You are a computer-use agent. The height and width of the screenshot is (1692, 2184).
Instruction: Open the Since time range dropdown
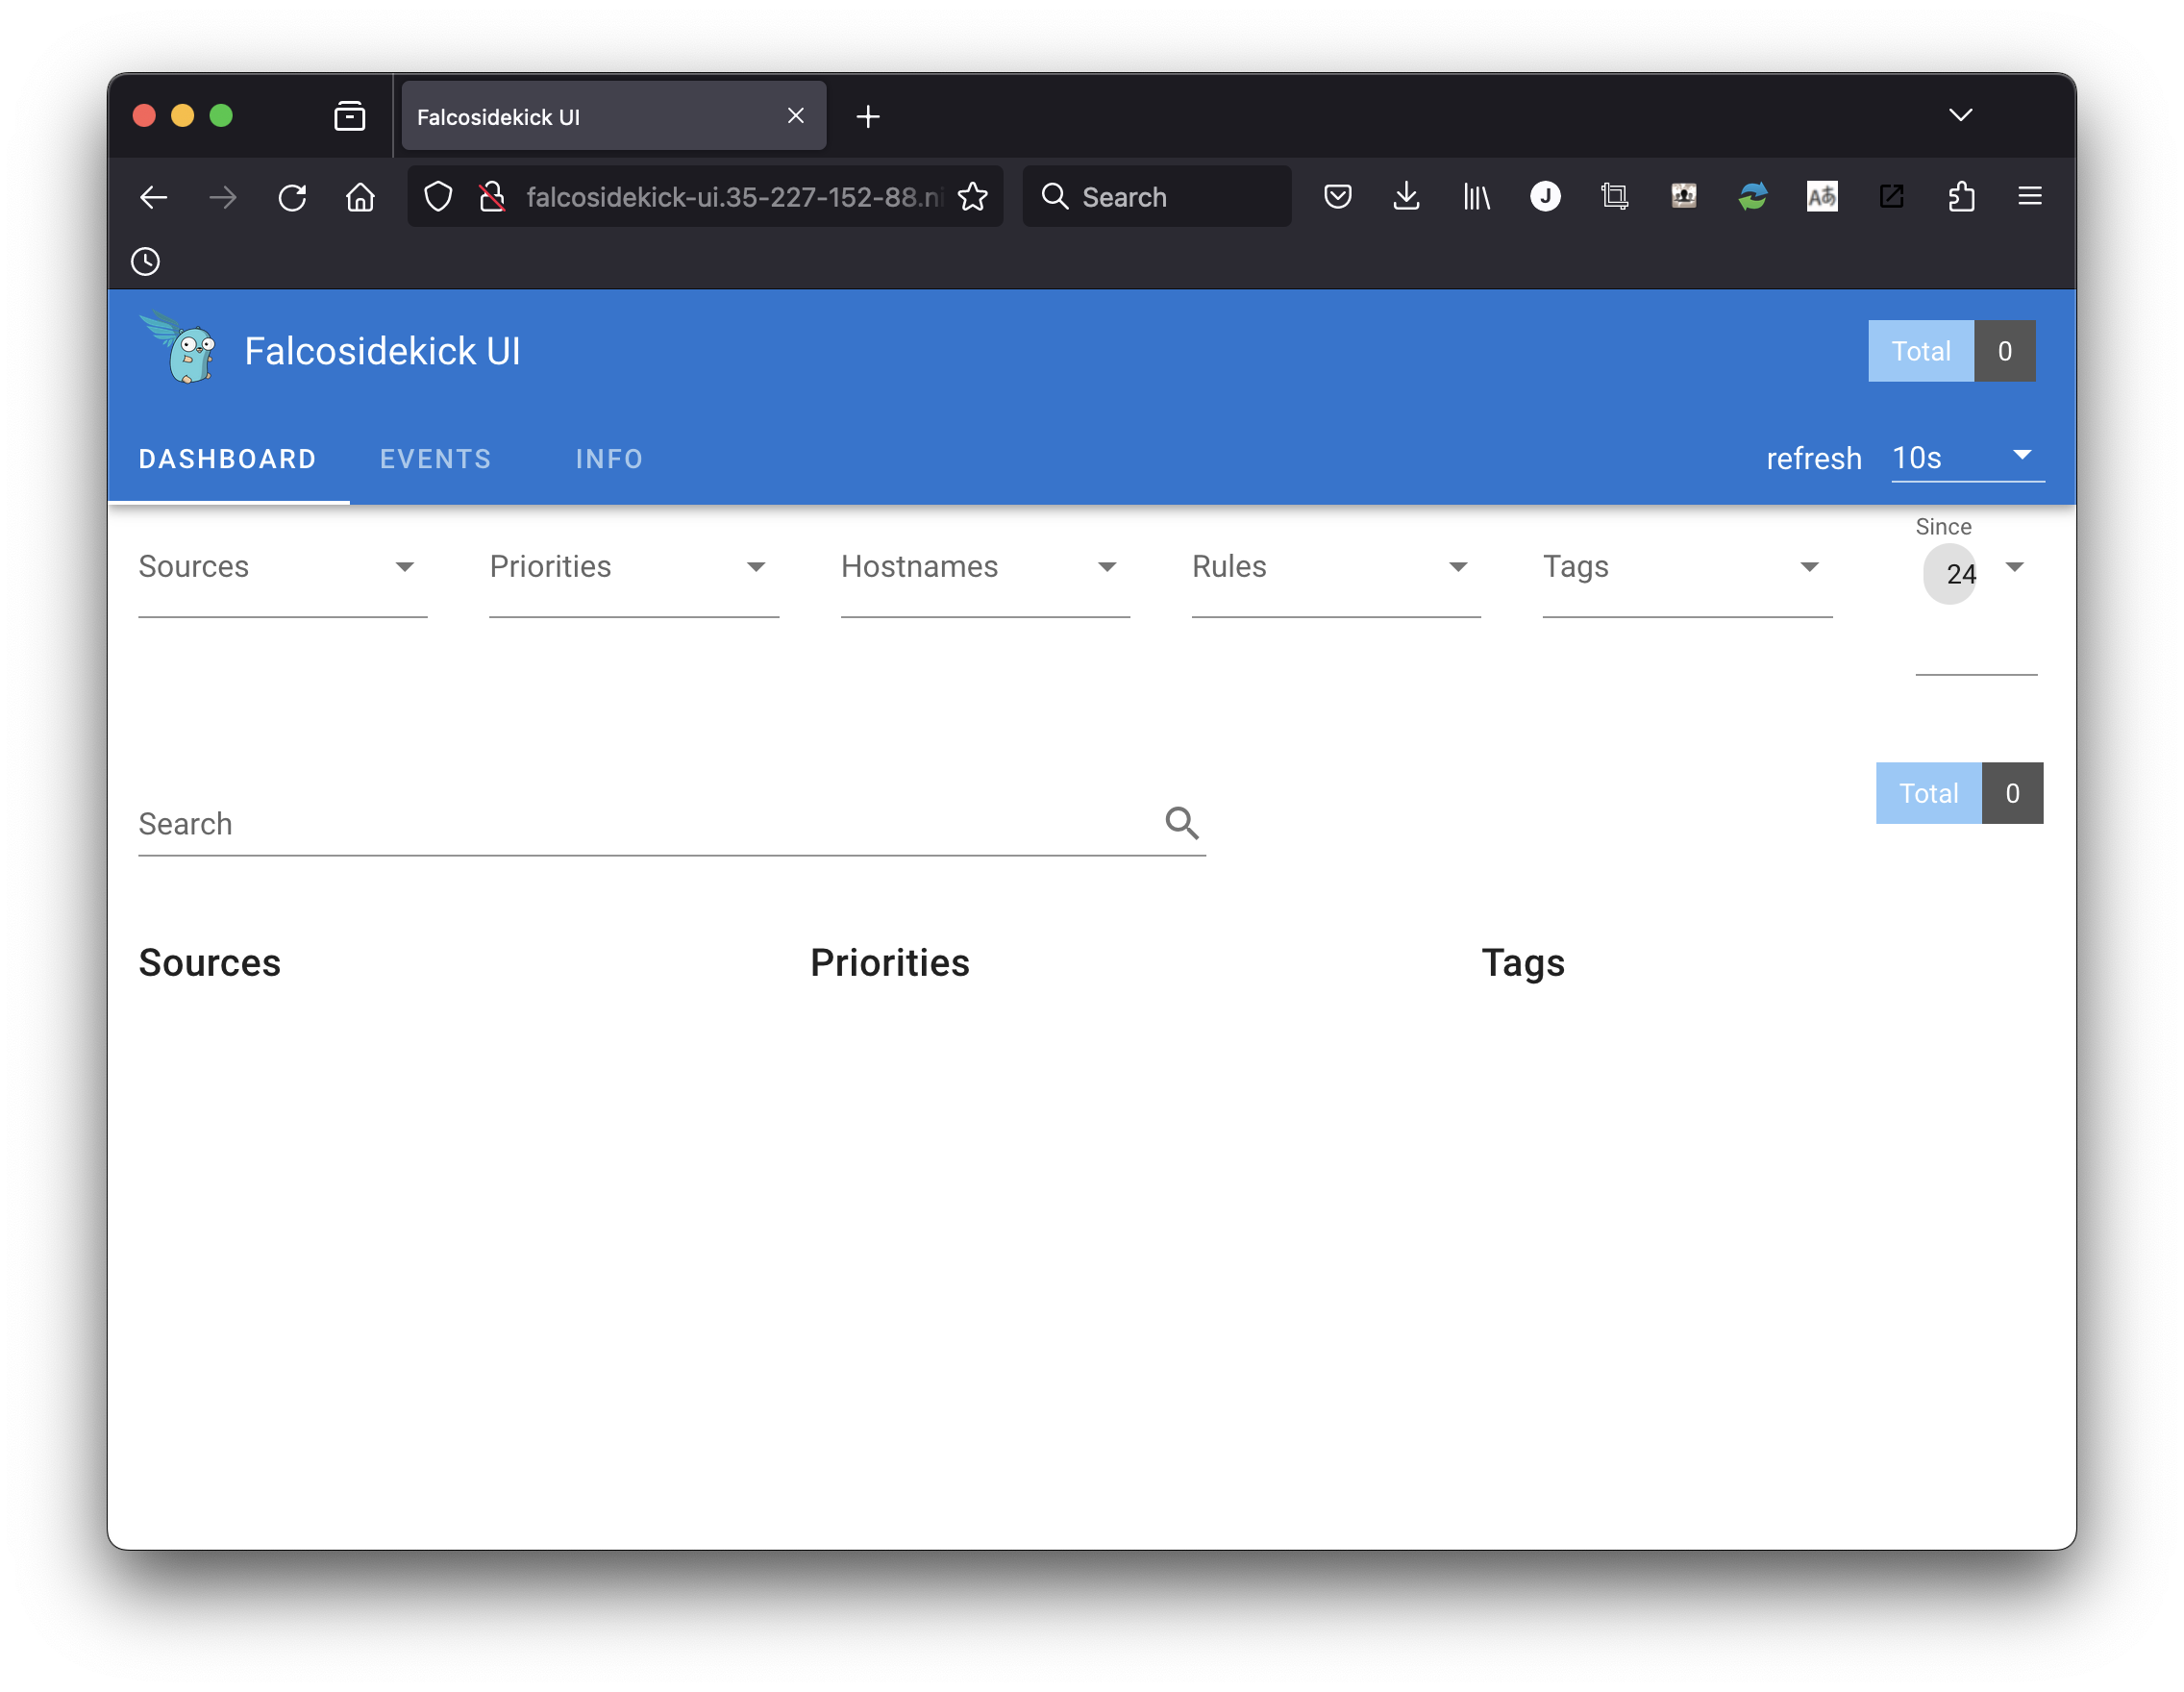pos(2015,568)
